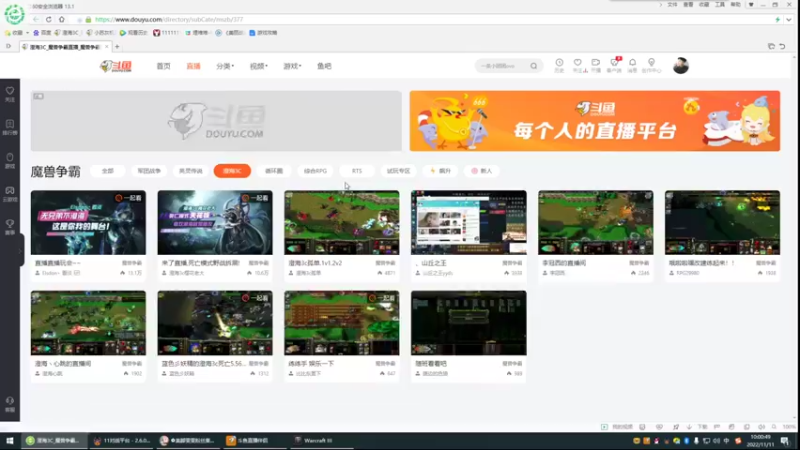Click the Douyu logo in the header
This screenshot has width=800, height=450.
click(116, 66)
